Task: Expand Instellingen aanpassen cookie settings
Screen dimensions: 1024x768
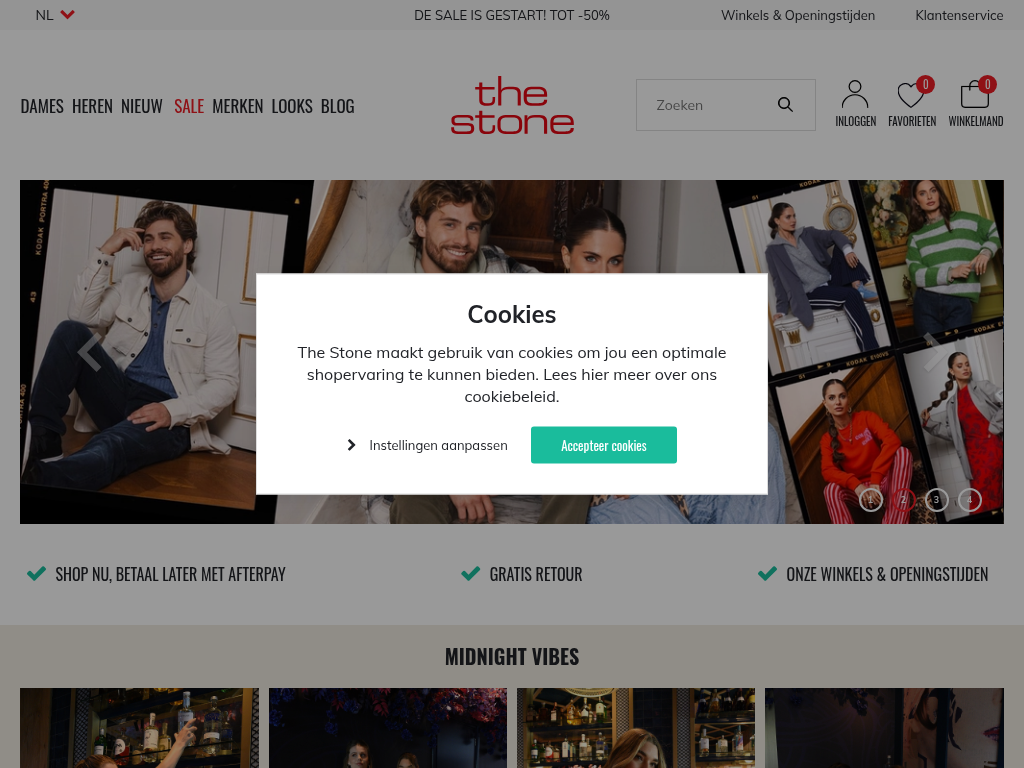Action: (427, 445)
